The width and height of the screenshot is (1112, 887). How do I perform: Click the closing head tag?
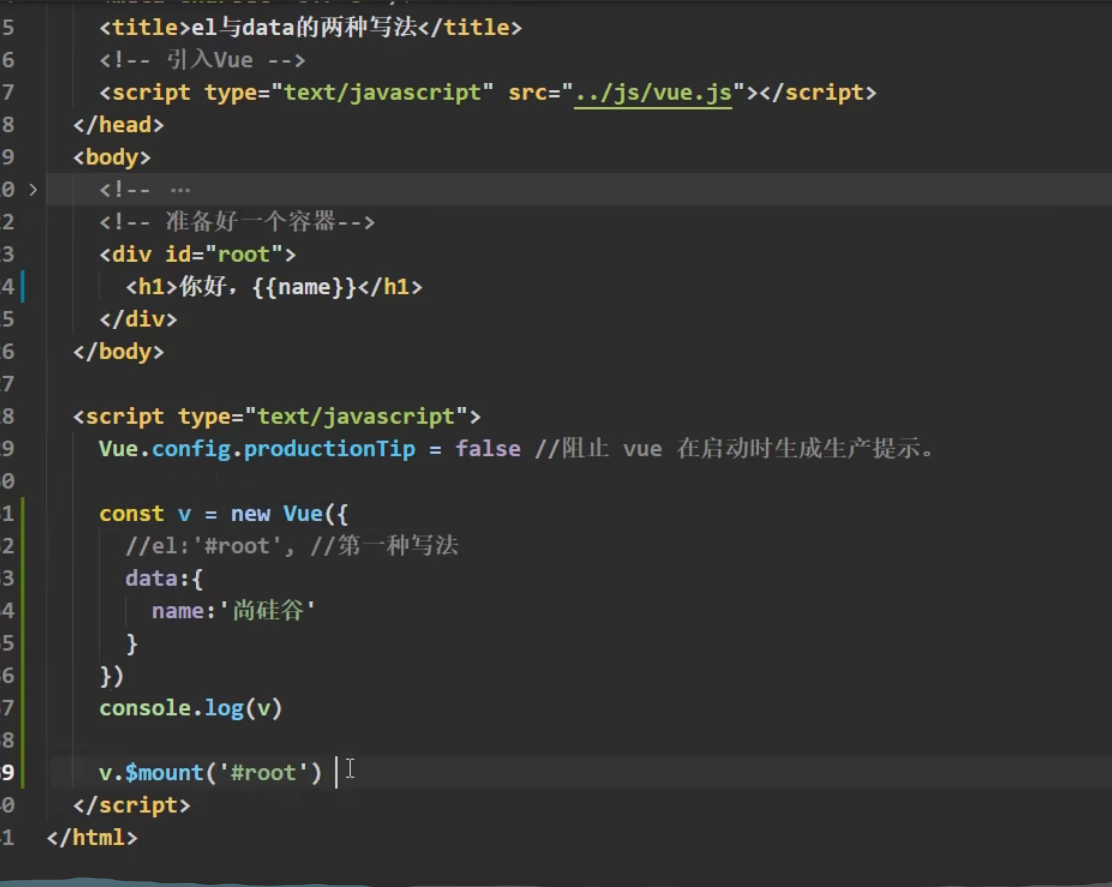click(118, 125)
